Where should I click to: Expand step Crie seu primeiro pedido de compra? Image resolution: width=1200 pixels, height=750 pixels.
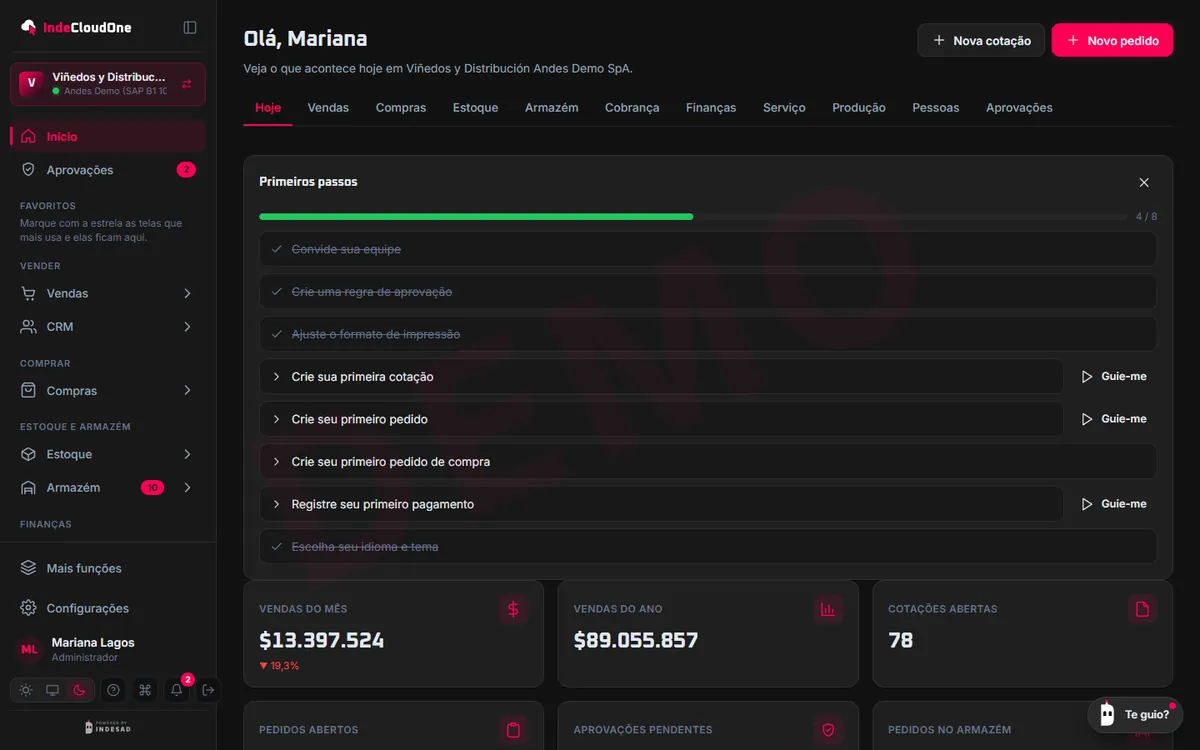pos(708,462)
